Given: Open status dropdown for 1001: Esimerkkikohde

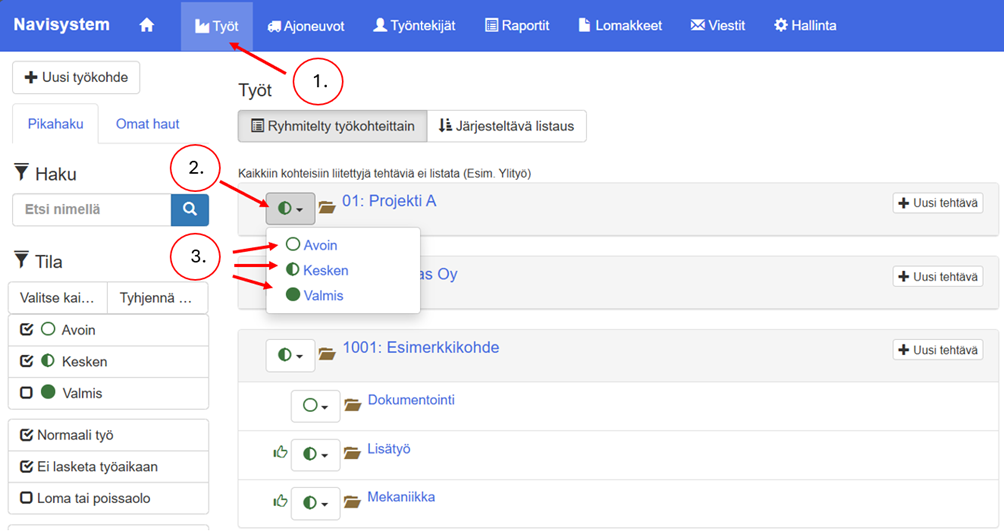Looking at the screenshot, I should [x=290, y=354].
